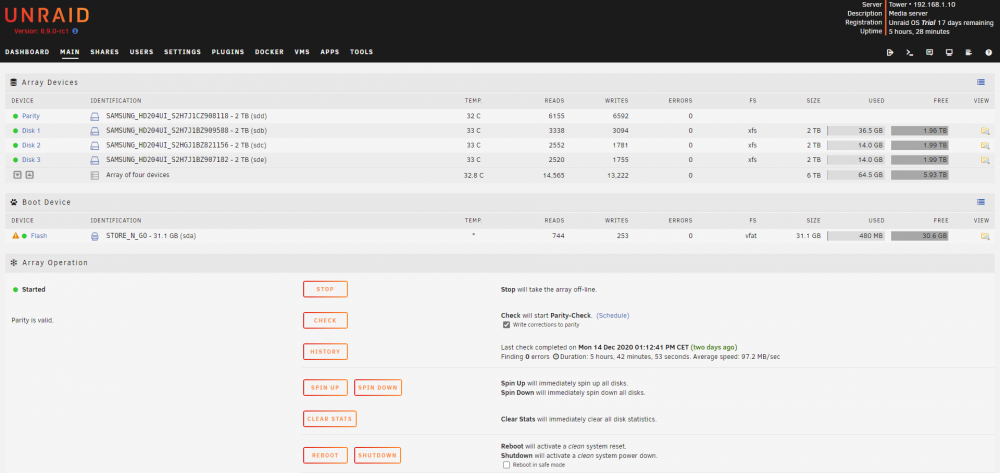This screenshot has height=473, width=1000.
Task: Click the logout icon in top toolbar
Action: (890, 52)
